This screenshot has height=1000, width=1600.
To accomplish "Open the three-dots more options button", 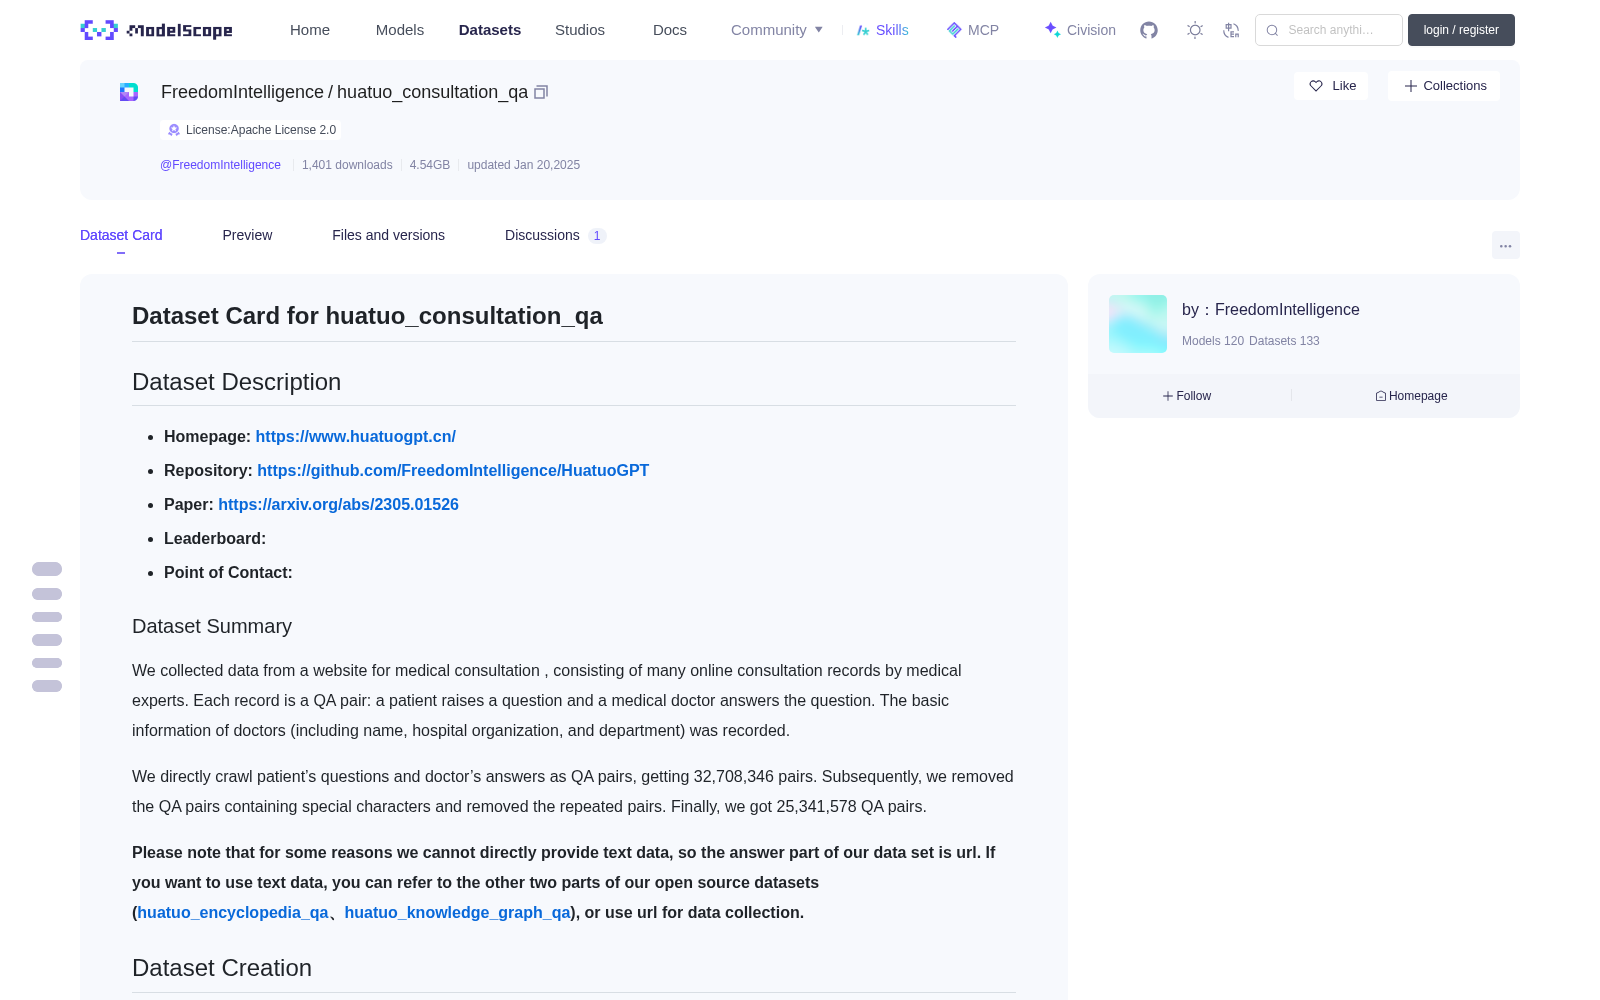I will [x=1506, y=245].
